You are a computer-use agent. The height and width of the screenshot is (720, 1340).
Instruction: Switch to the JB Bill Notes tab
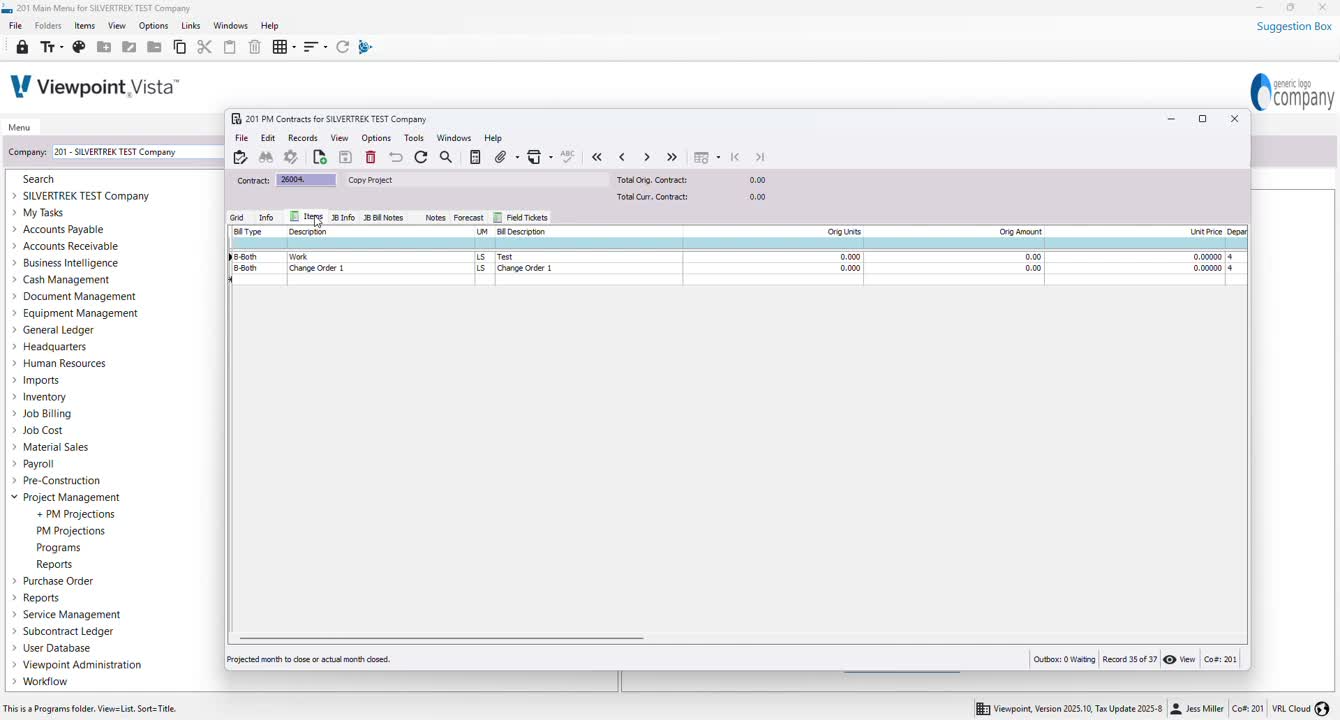pos(383,218)
